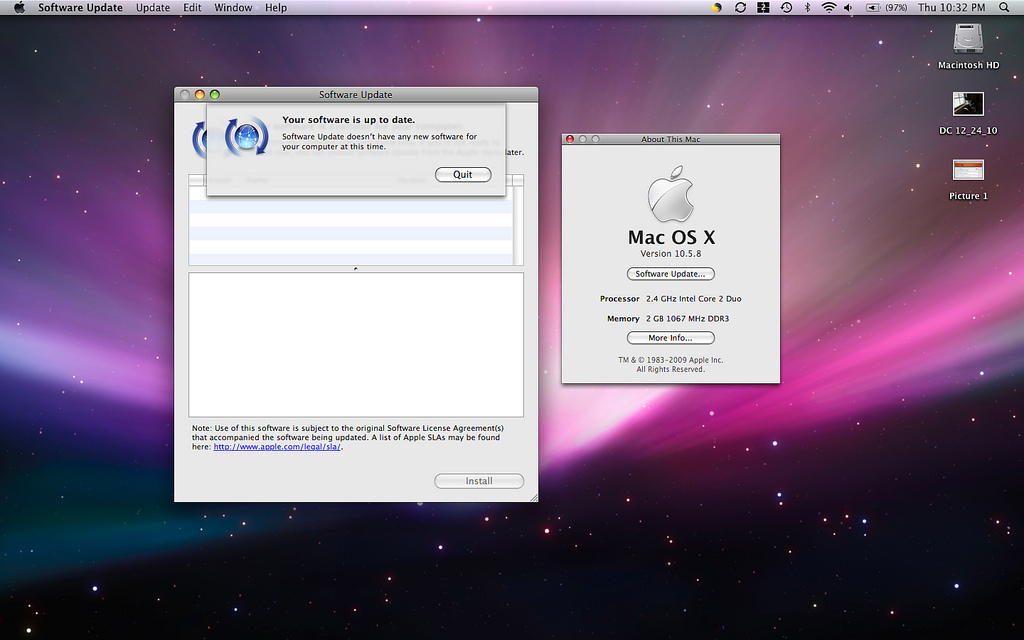This screenshot has height=640, width=1024.
Task: Click the Mac OS X heading text
Action: click(671, 236)
